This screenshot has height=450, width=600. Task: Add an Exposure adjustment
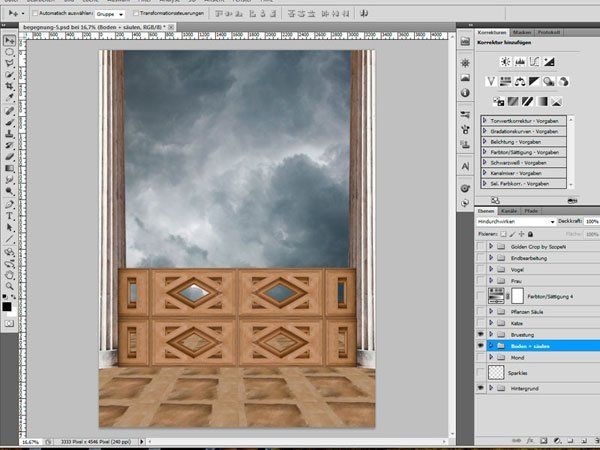click(549, 62)
